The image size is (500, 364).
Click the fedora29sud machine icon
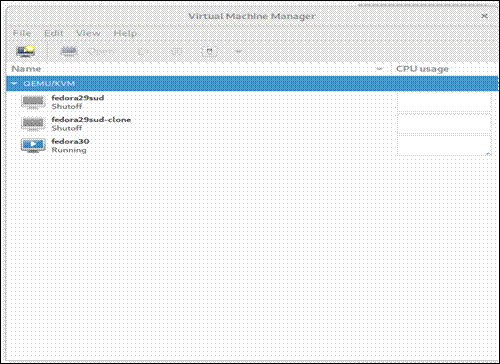pyautogui.click(x=33, y=102)
